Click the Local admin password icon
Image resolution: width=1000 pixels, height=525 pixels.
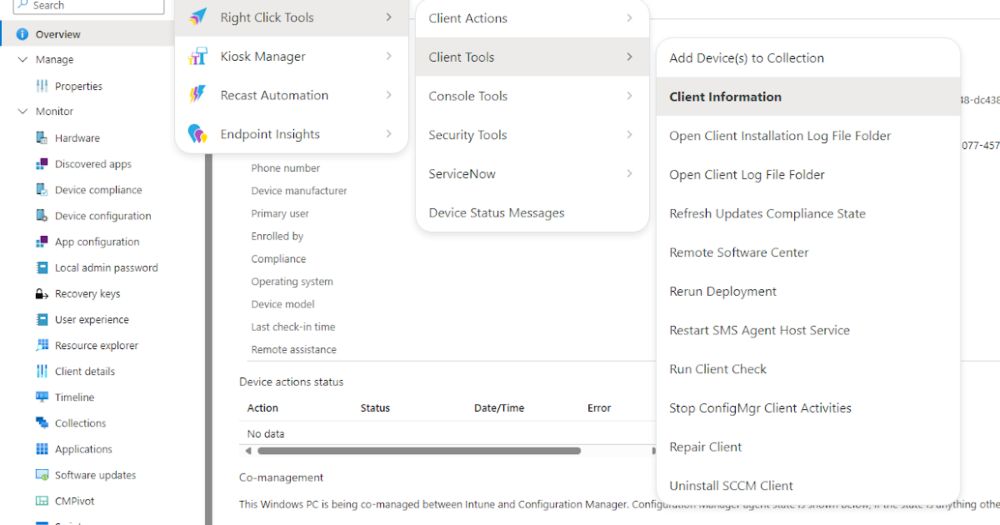42,268
